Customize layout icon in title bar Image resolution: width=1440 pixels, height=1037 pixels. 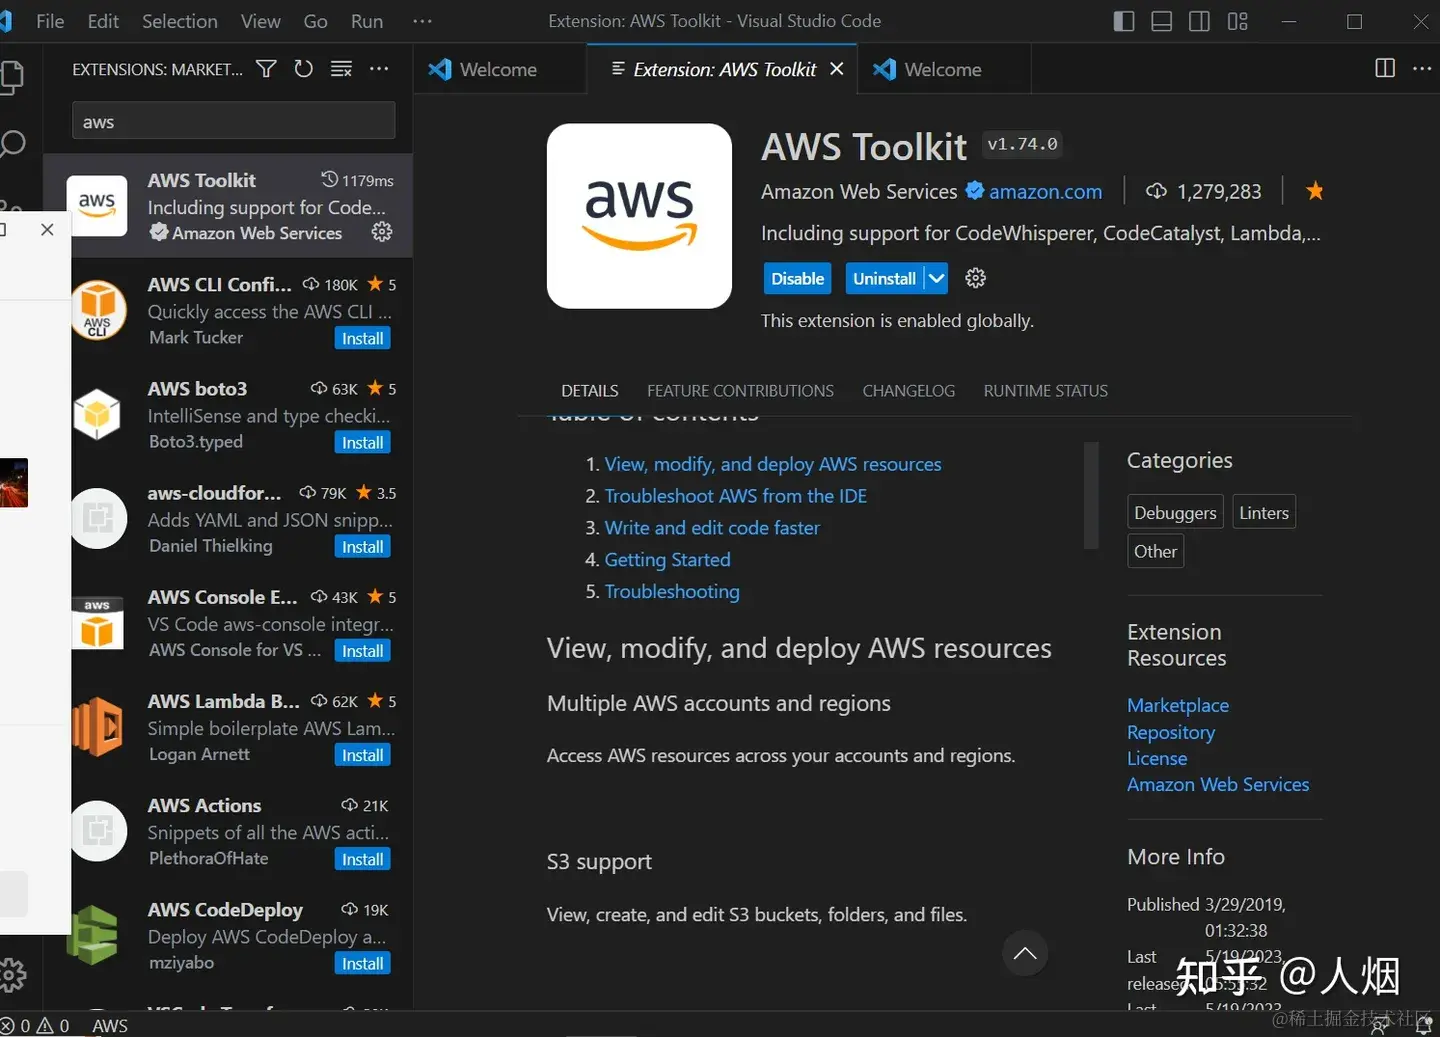[x=1238, y=21]
